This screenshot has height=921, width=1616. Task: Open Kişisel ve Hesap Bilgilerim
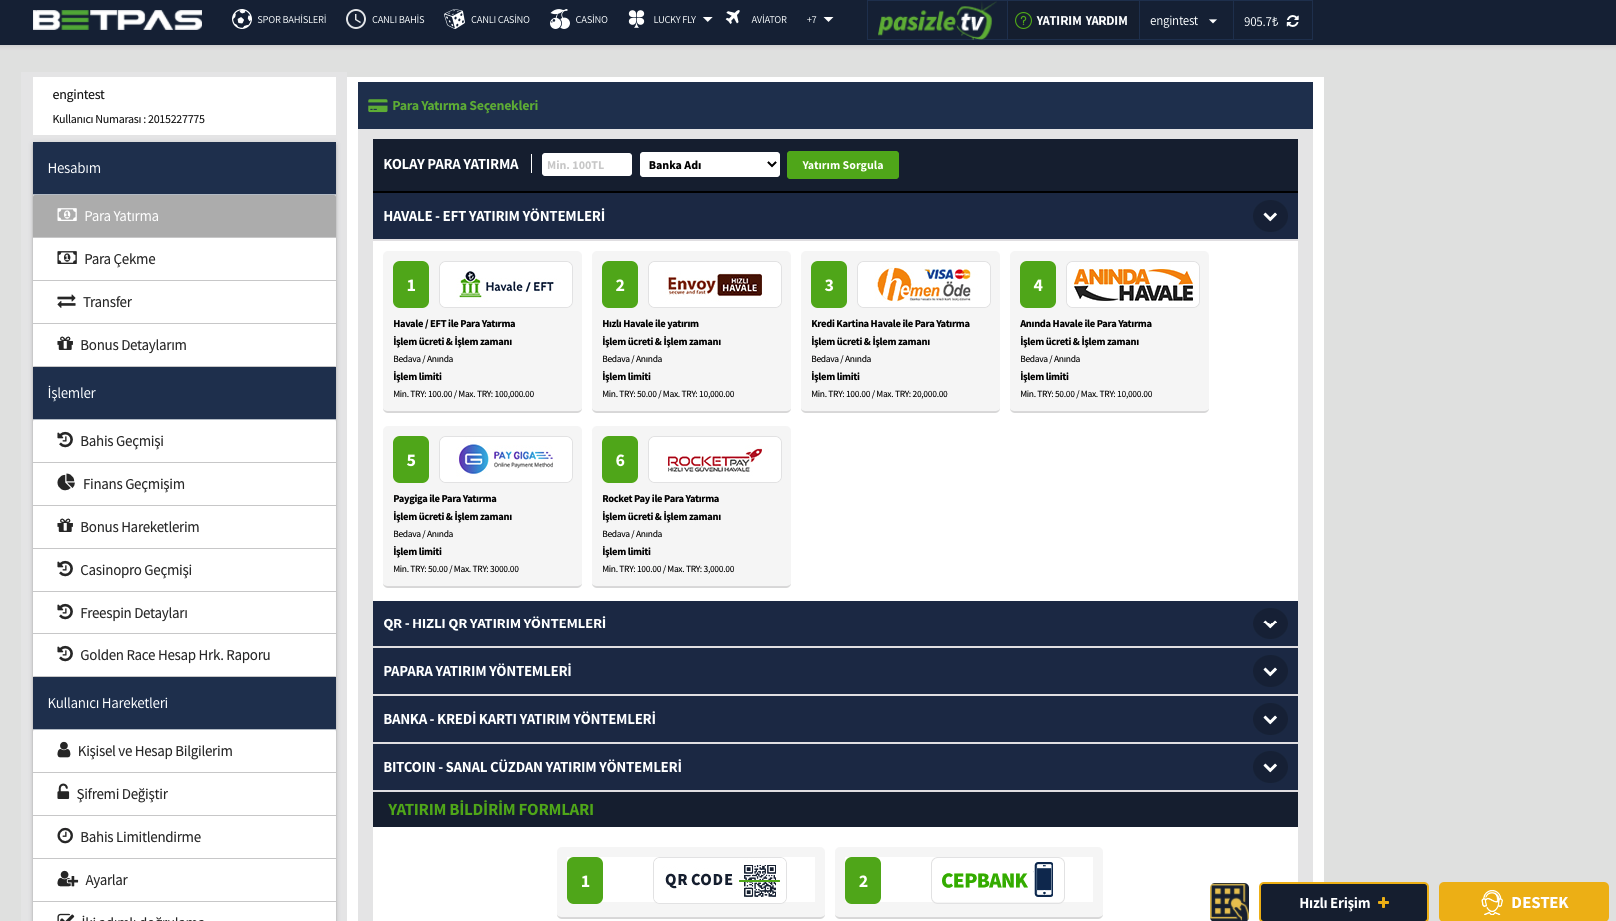[x=184, y=751]
